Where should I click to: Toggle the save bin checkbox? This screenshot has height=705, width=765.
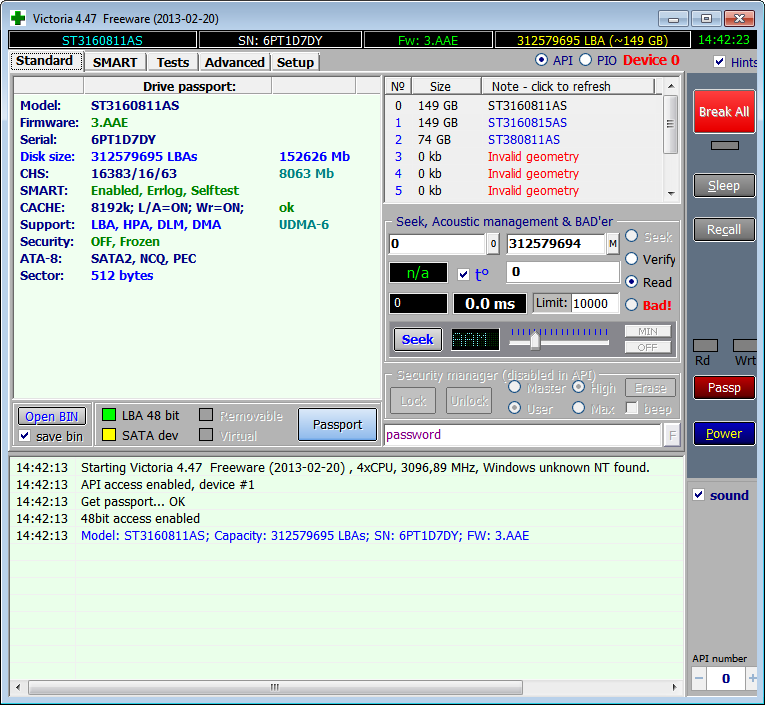coord(25,436)
